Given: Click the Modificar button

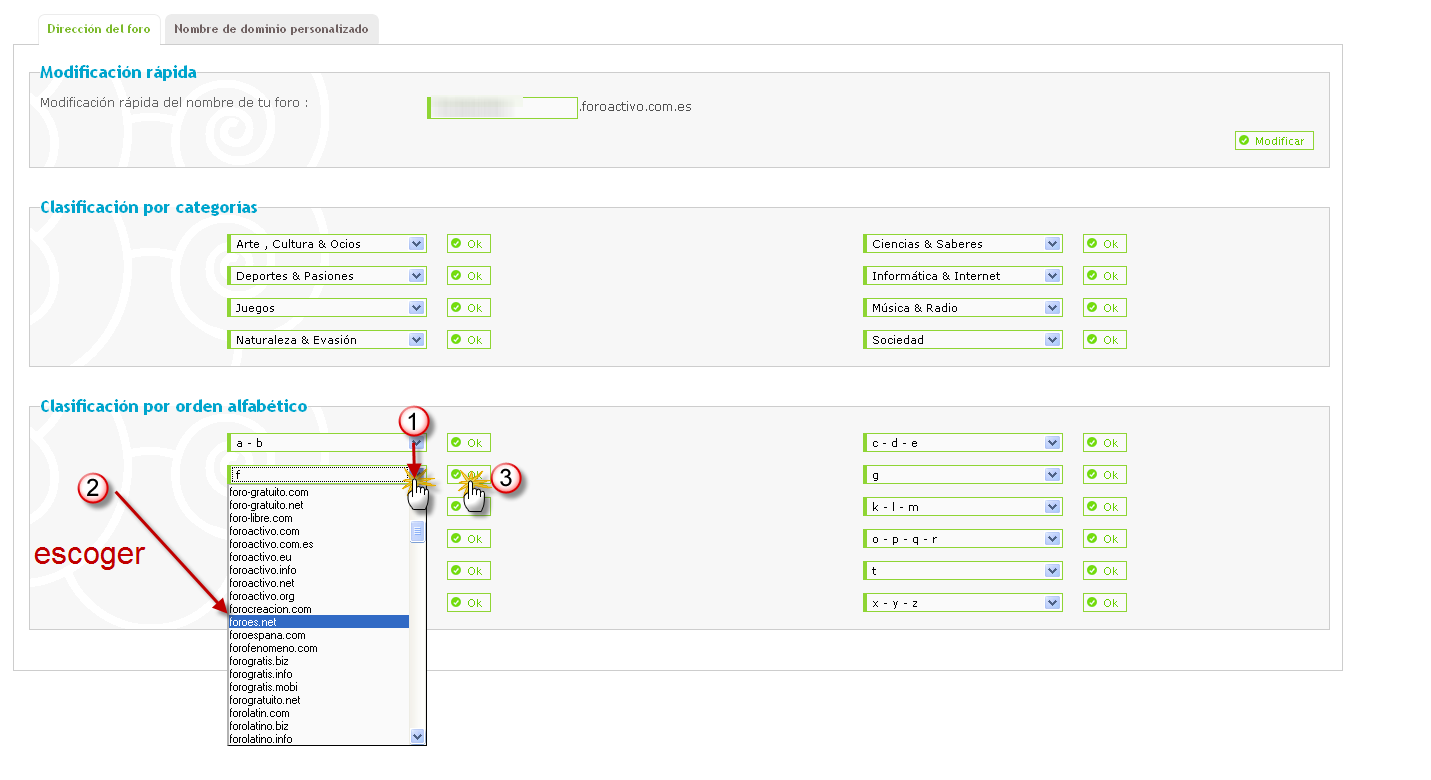Looking at the screenshot, I should [1274, 141].
